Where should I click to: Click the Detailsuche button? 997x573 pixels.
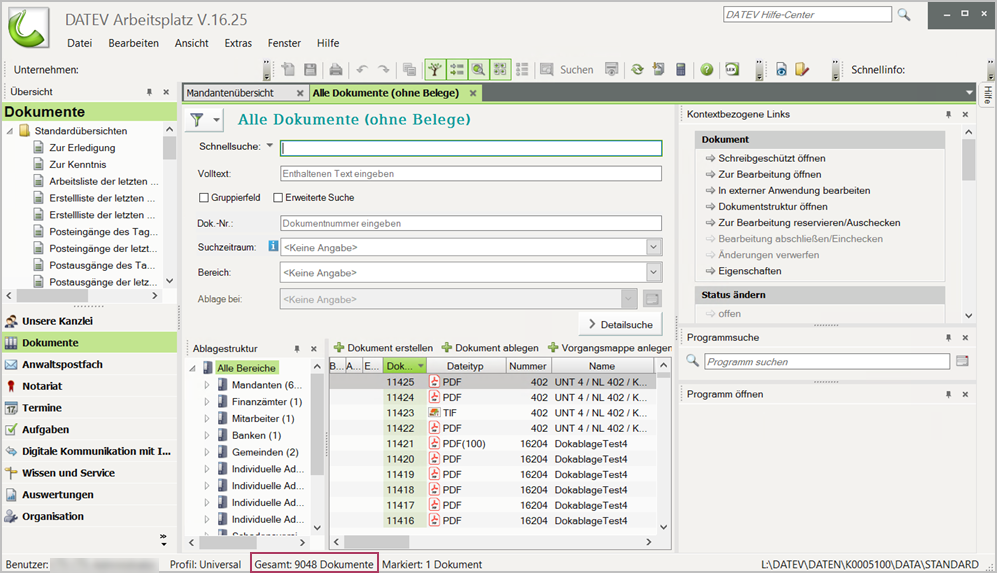click(620, 324)
